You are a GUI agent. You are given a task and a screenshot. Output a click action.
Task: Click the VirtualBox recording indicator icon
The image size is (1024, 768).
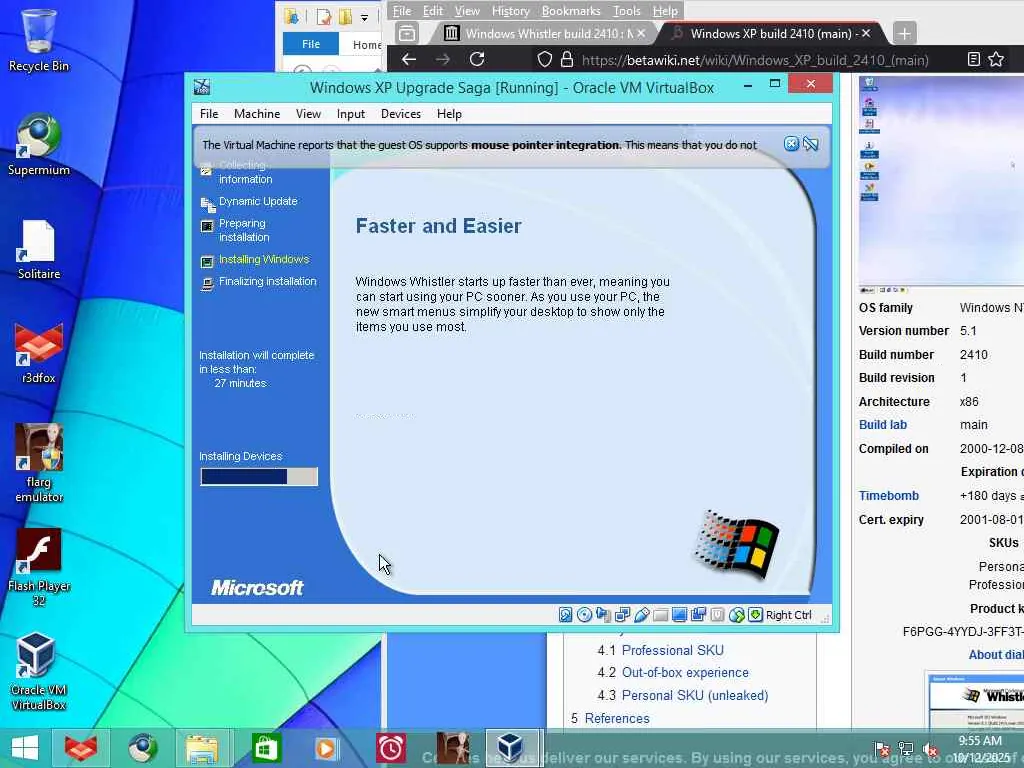pos(698,615)
